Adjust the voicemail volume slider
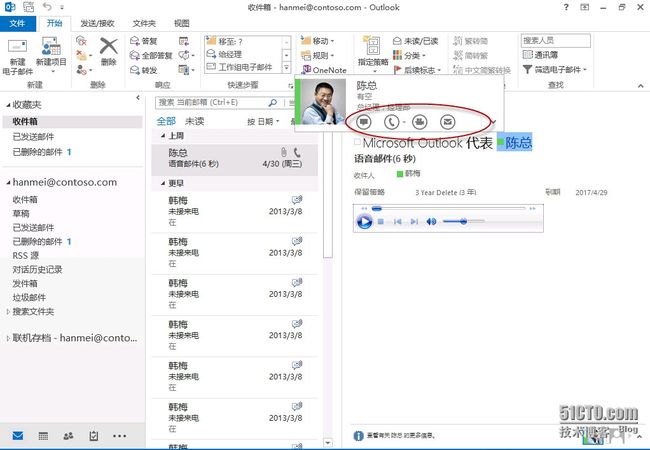Image resolution: width=650 pixels, height=450 pixels. tap(463, 222)
